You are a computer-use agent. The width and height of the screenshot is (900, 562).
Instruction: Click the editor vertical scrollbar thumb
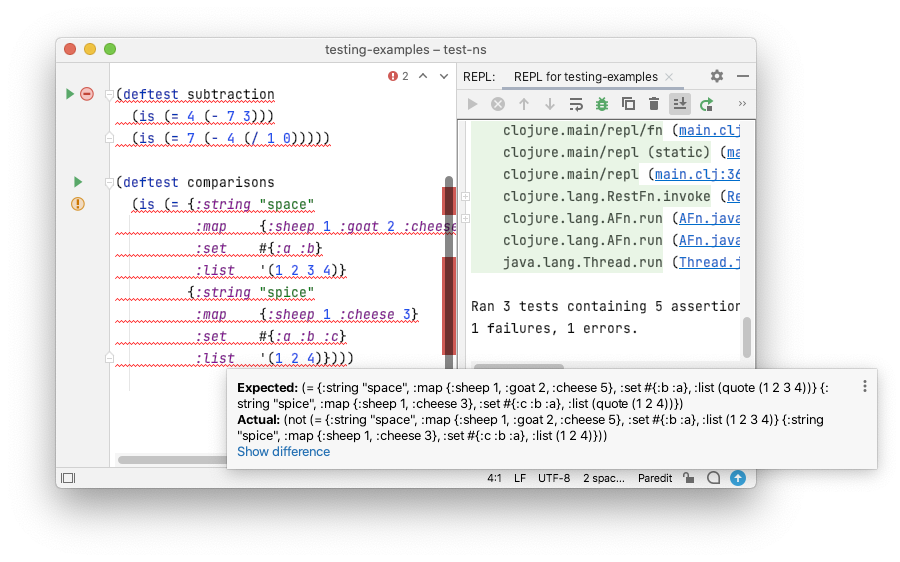click(449, 273)
